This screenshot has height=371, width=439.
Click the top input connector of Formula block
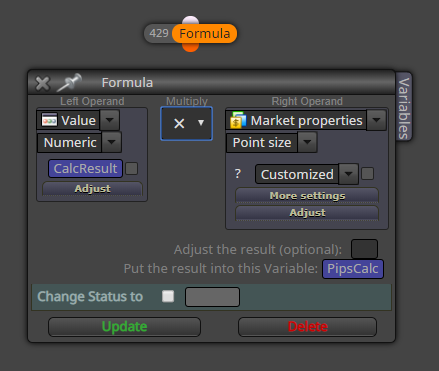pos(191,20)
